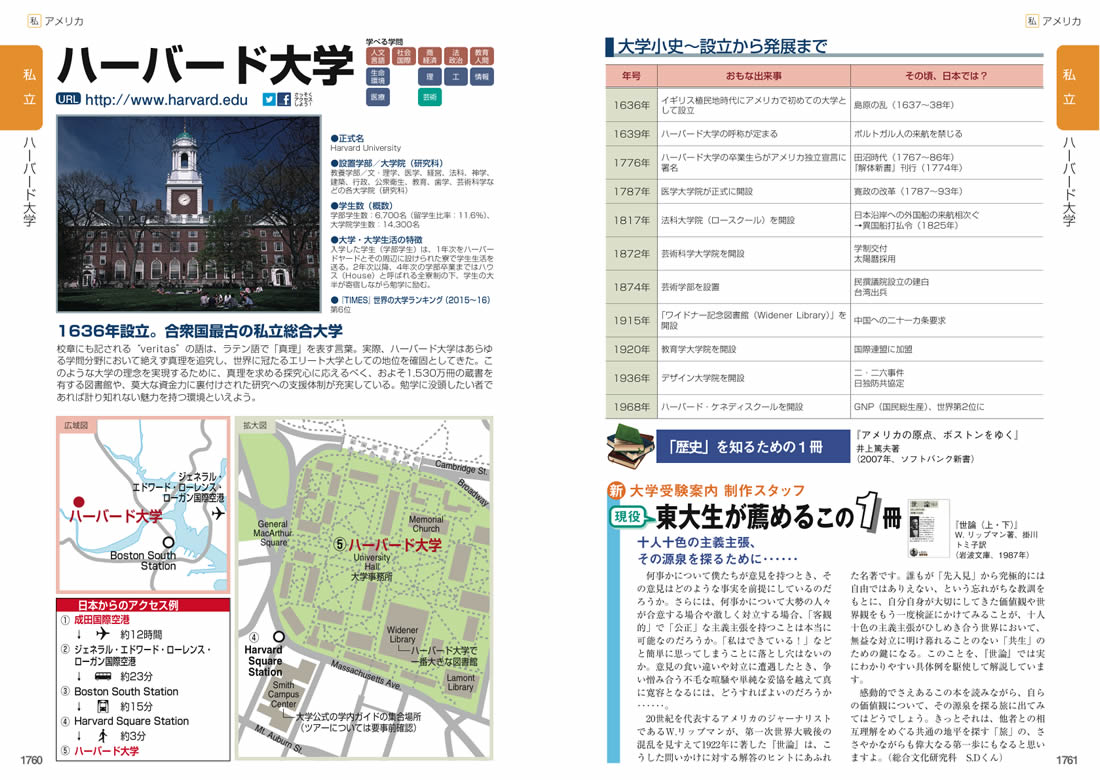The image size is (1100, 780).
Task: Click the 年号 table column header
Action: click(x=631, y=76)
